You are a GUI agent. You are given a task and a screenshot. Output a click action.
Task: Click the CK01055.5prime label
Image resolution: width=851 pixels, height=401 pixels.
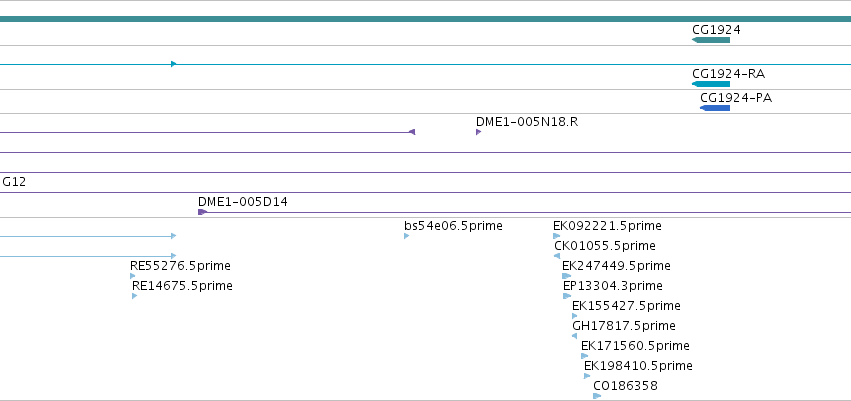point(605,246)
